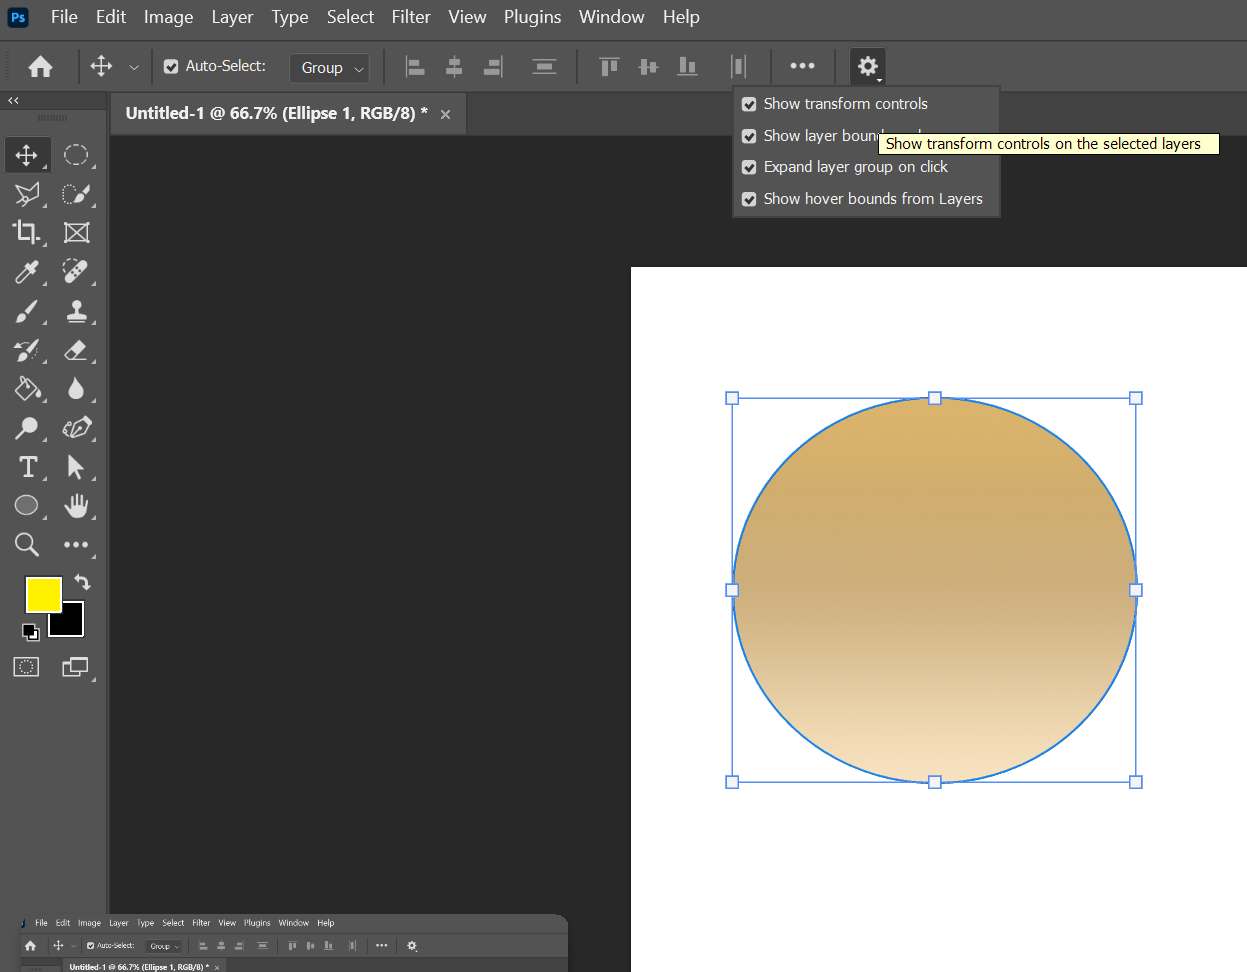Open the Filter menu
This screenshot has width=1247, height=972.
[410, 17]
